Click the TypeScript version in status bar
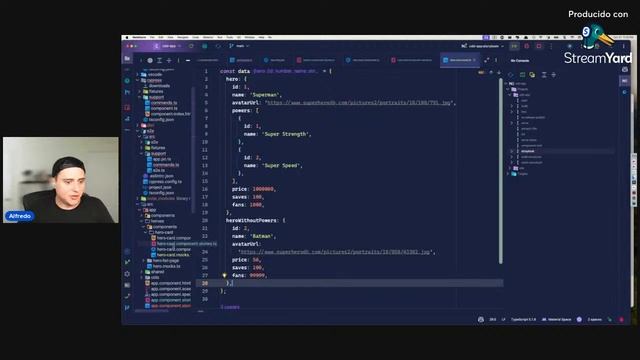Screen dimensions: 640x360 coord(523,319)
